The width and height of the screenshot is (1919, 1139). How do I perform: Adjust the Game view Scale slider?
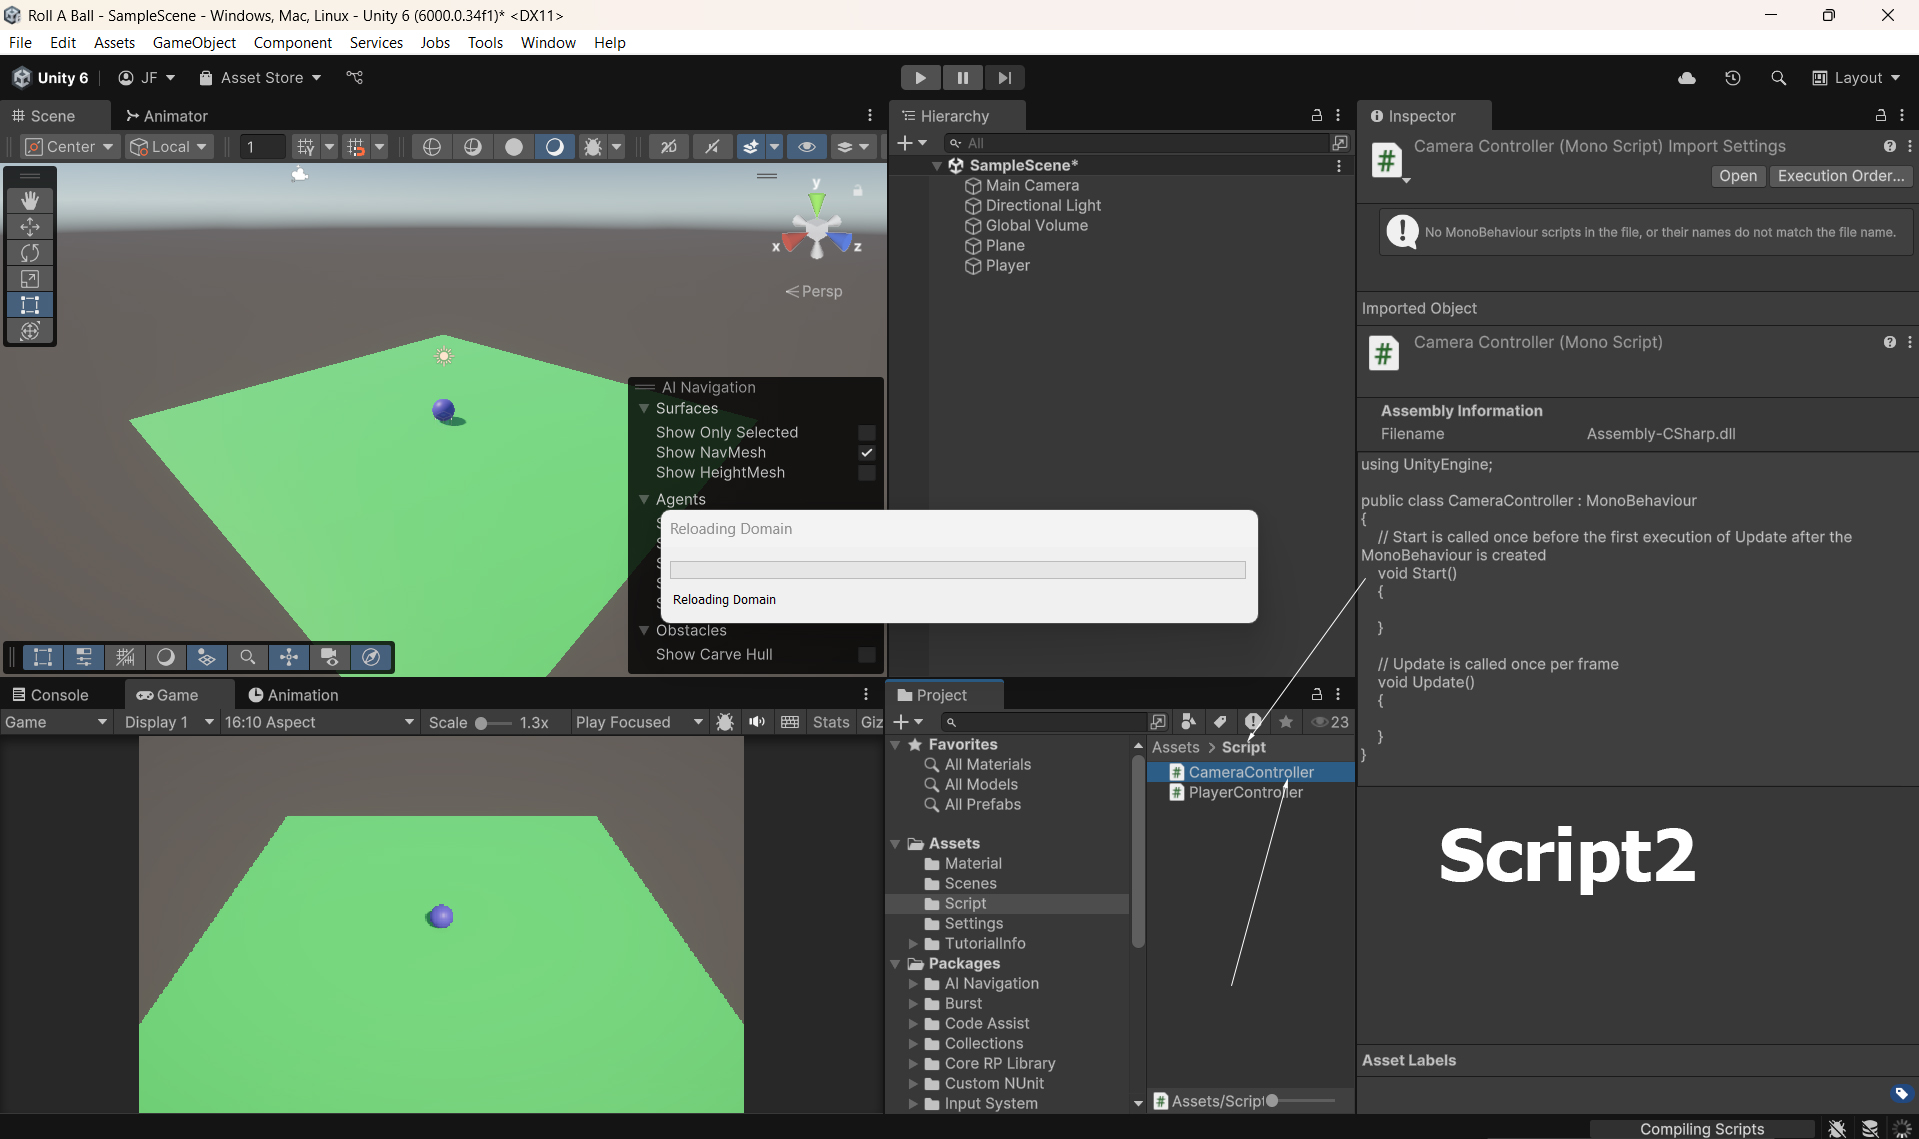(482, 723)
